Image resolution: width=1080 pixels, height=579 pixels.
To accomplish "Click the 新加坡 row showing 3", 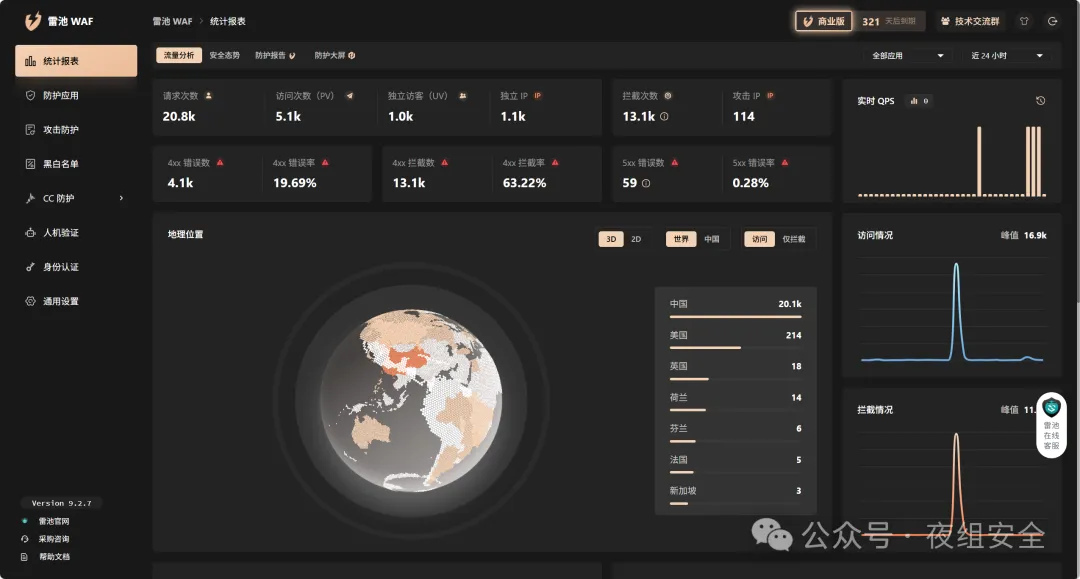I will pos(736,494).
